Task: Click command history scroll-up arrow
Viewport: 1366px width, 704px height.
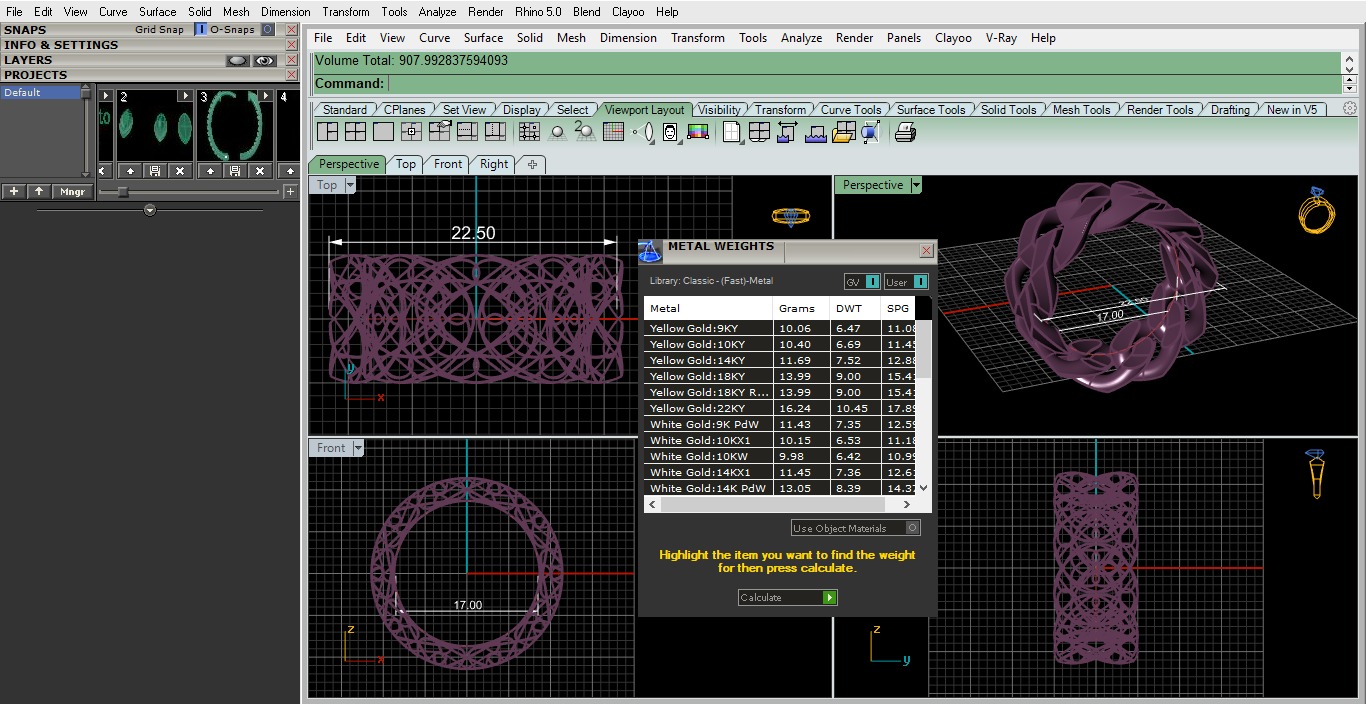Action: pyautogui.click(x=1350, y=61)
